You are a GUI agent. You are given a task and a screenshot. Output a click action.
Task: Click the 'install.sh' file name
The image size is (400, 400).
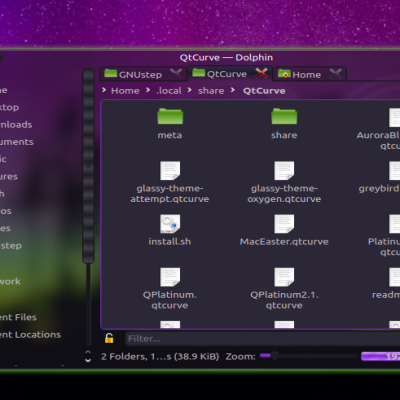(x=170, y=241)
